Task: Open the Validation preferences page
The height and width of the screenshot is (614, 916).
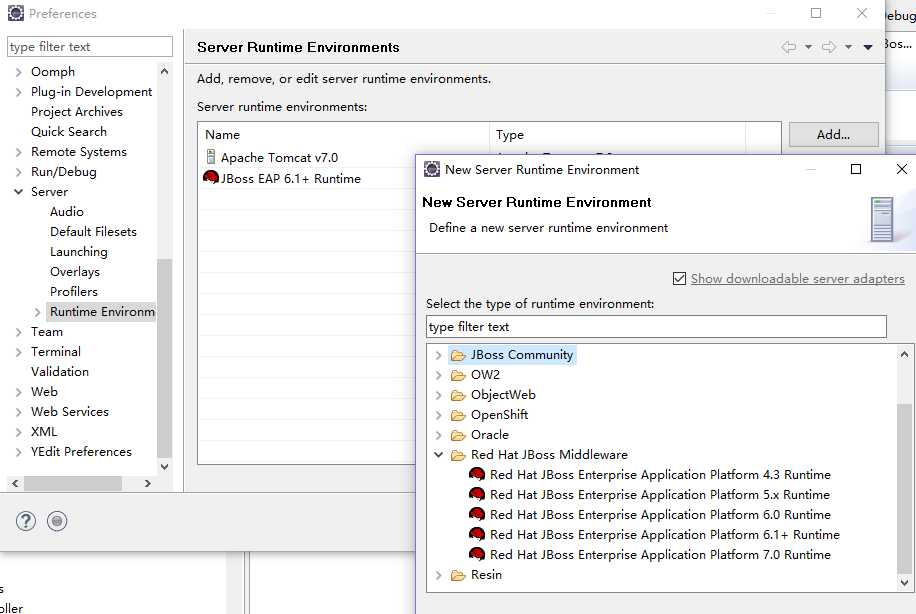Action: coord(59,372)
